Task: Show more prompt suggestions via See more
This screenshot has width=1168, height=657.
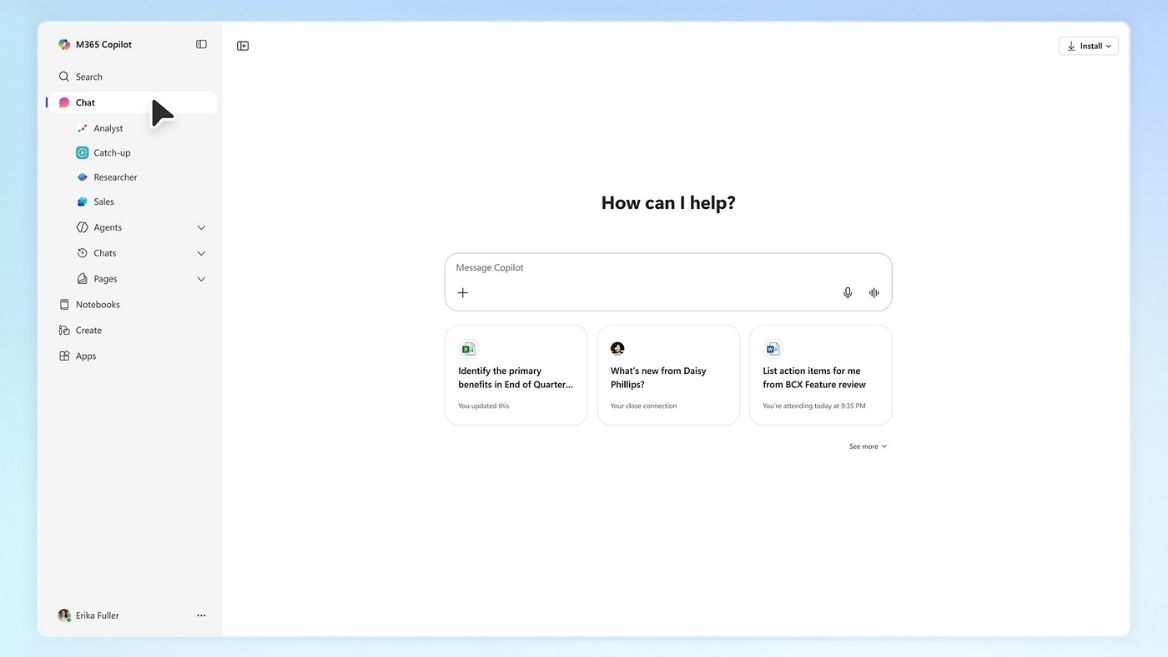Action: tap(867, 447)
